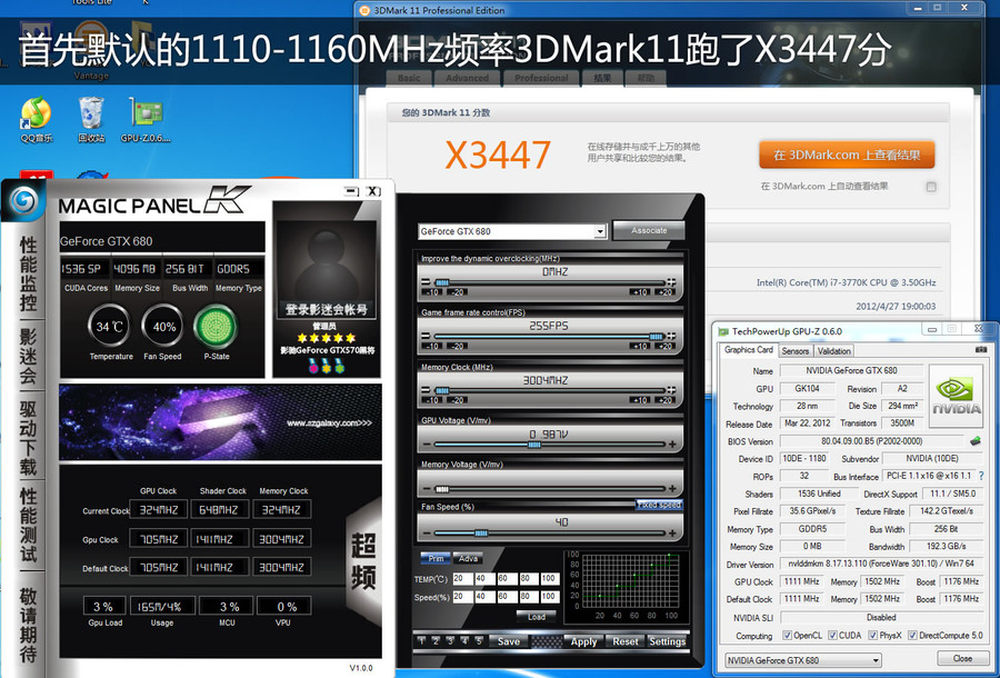Click minus icon on dynamic overclocking slider
1000x678 pixels.
(x=425, y=282)
